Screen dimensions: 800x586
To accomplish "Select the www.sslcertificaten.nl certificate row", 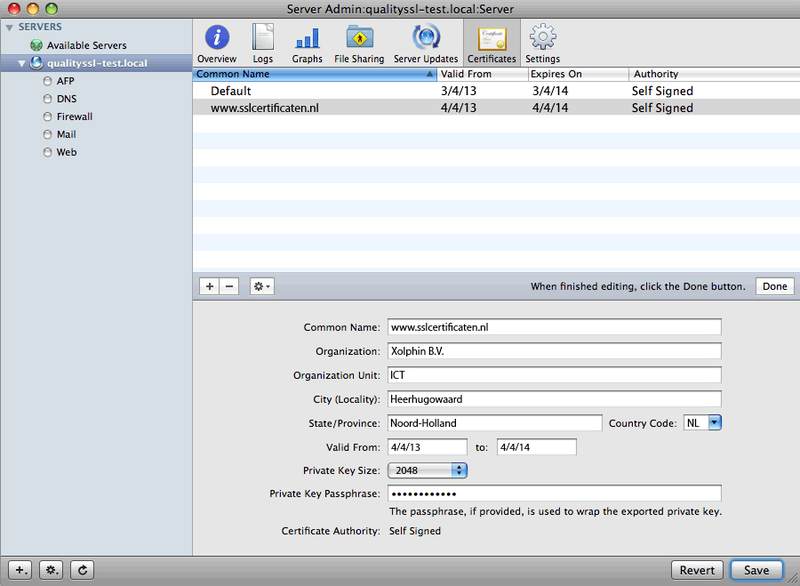I will tap(496, 108).
